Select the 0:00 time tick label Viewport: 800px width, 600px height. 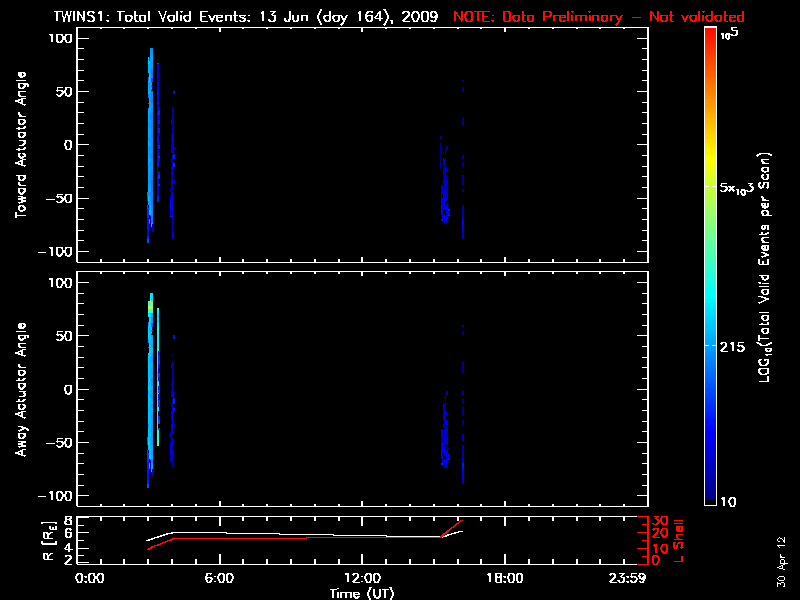point(90,578)
